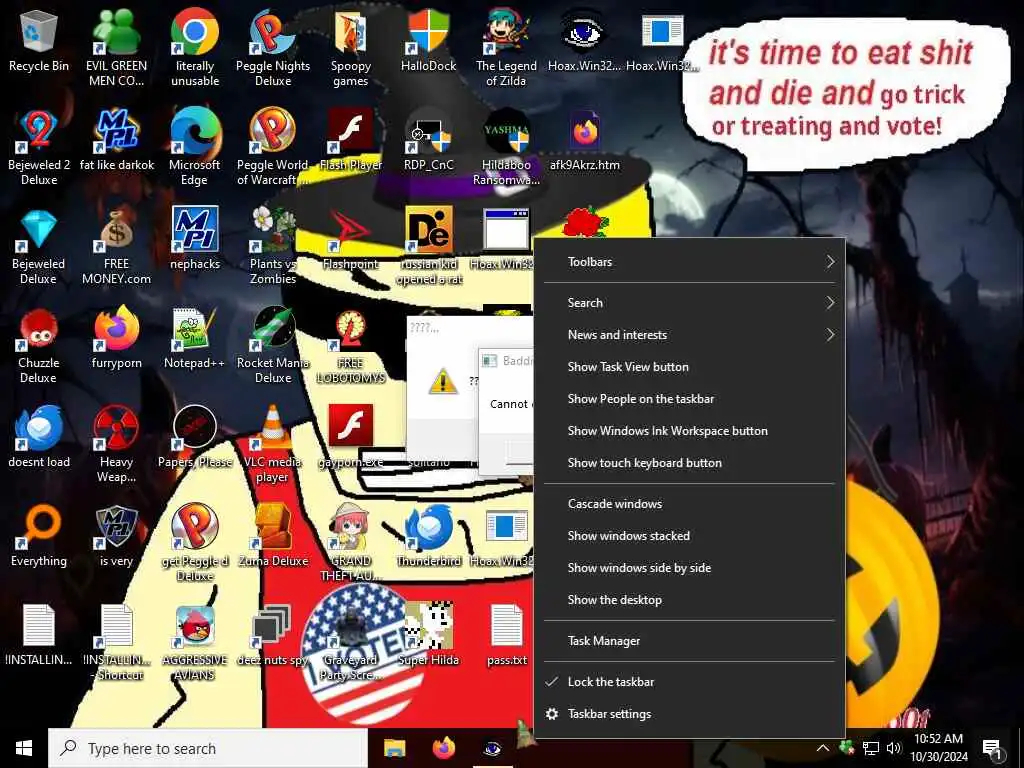Choose Show windows stacked
Viewport: 1024px width, 768px height.
coord(690,536)
